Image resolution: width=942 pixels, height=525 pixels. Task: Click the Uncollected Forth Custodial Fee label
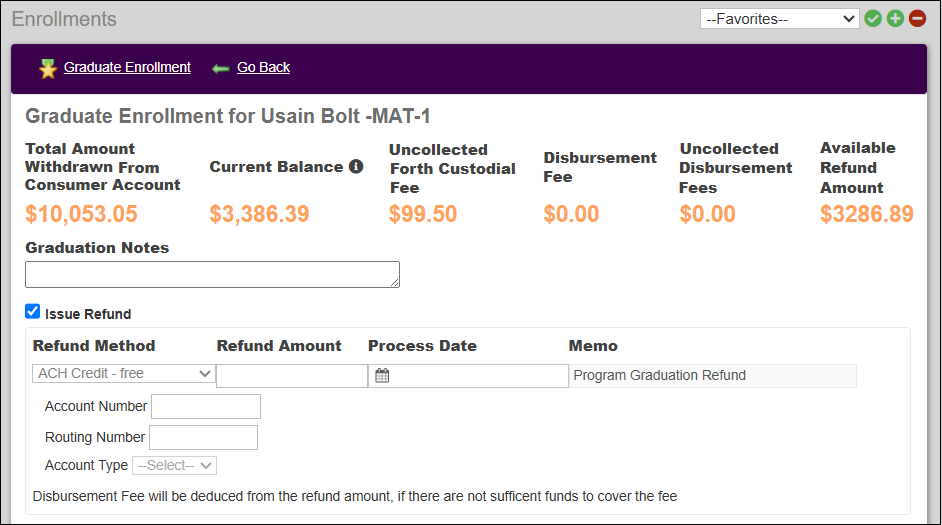point(452,169)
